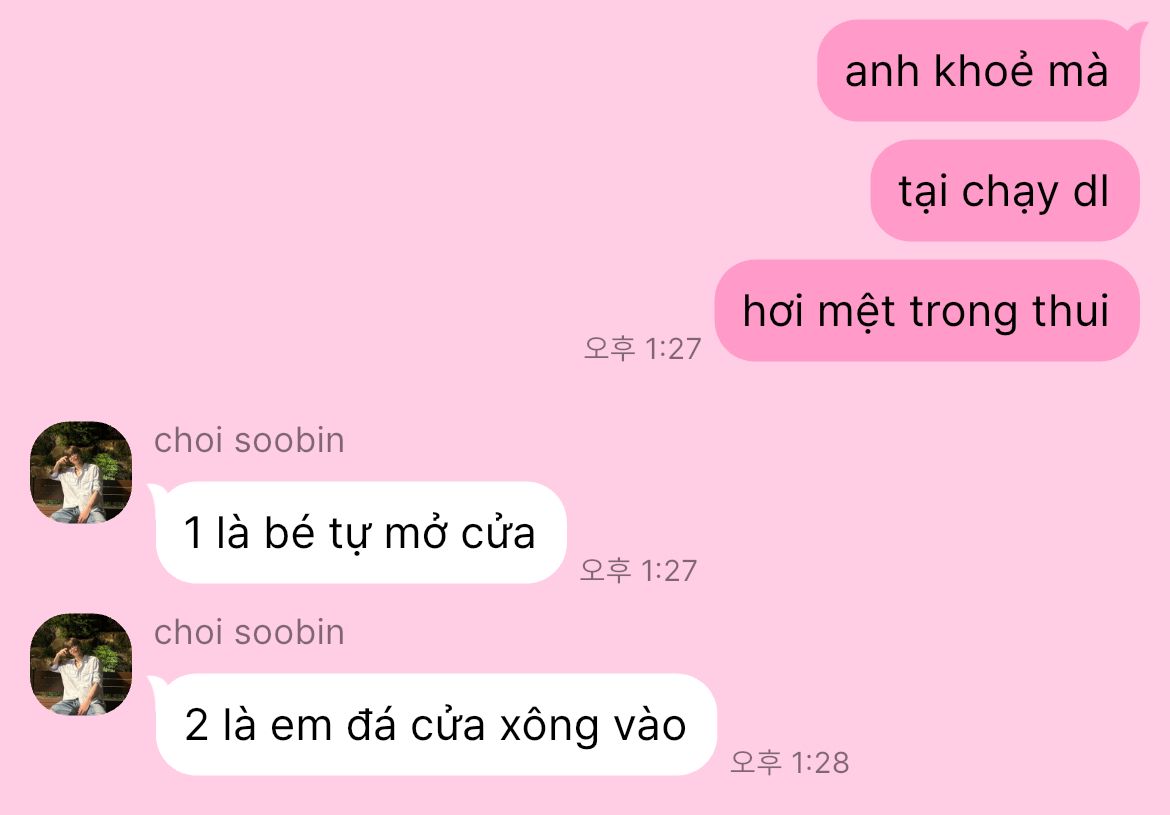This screenshot has width=1170, height=815.
Task: Click the first choi soobin sender name
Action: (x=249, y=440)
